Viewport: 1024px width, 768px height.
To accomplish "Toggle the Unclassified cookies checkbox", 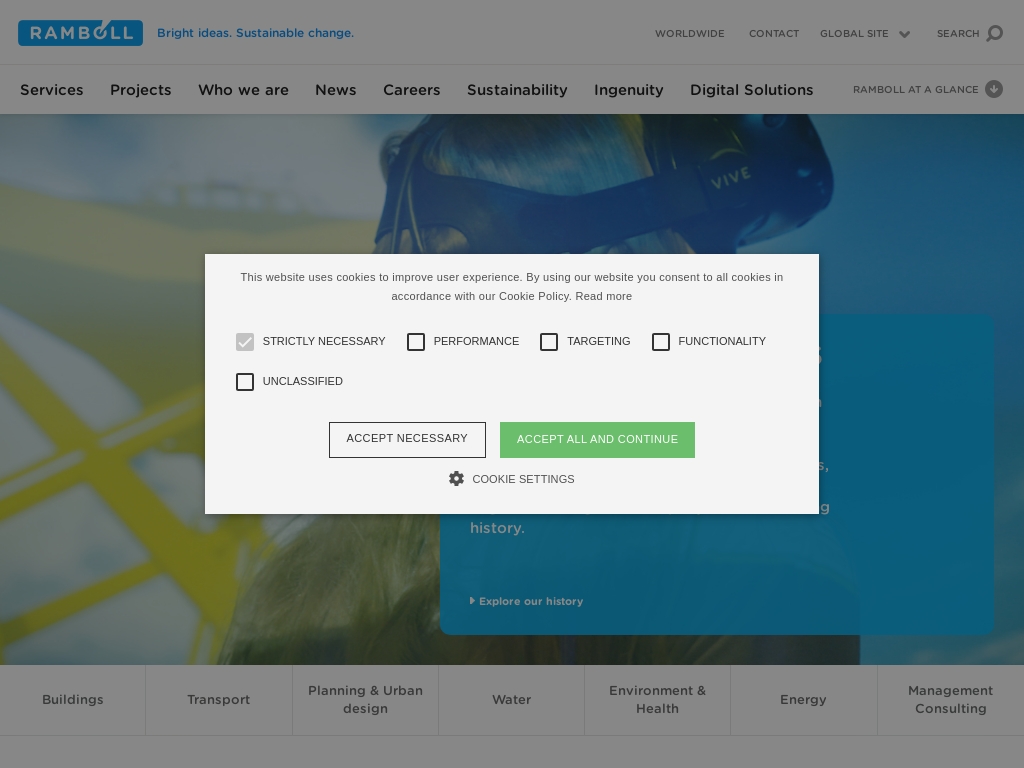I will click(x=245, y=382).
